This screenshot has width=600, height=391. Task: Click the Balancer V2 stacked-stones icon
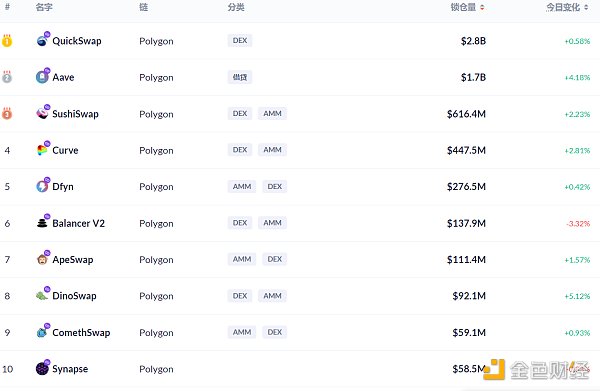tap(42, 223)
